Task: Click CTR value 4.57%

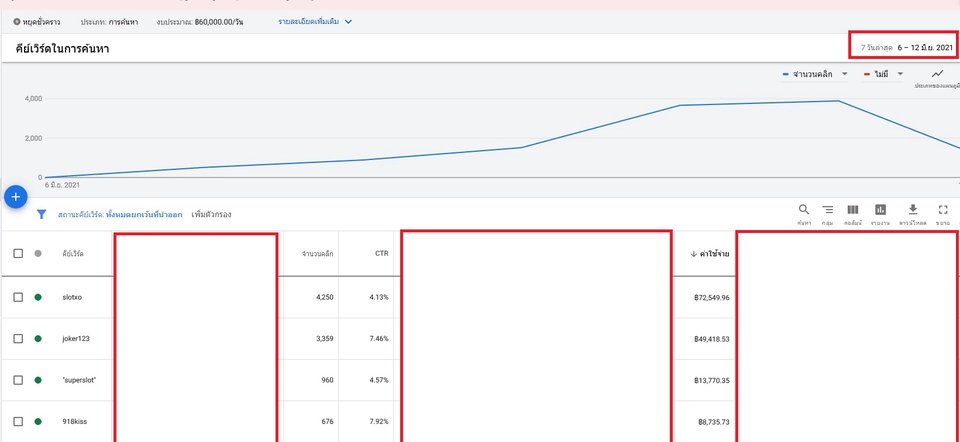Action: (x=378, y=380)
